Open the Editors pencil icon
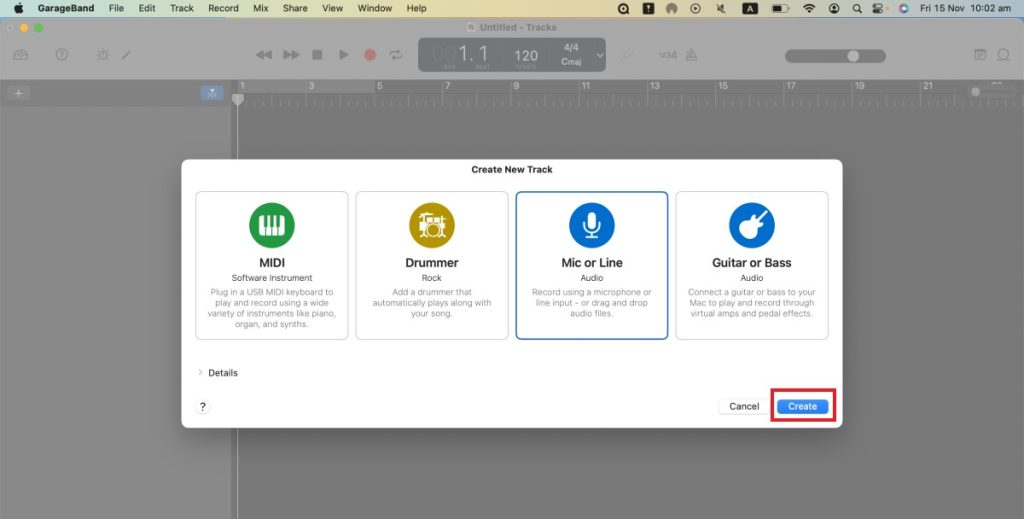Viewport: 1024px width, 519px height. click(x=126, y=55)
